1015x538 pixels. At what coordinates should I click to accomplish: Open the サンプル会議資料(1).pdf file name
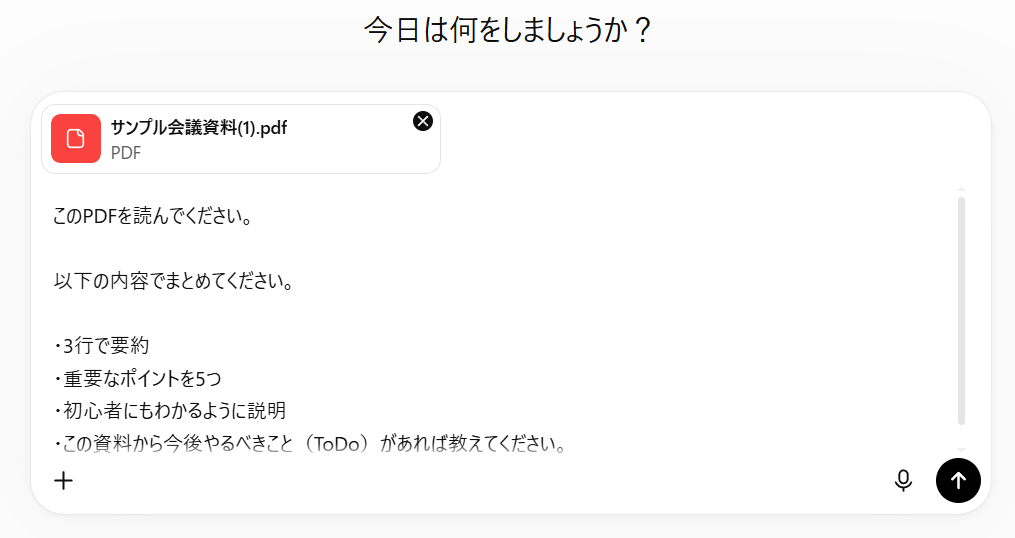[199, 128]
